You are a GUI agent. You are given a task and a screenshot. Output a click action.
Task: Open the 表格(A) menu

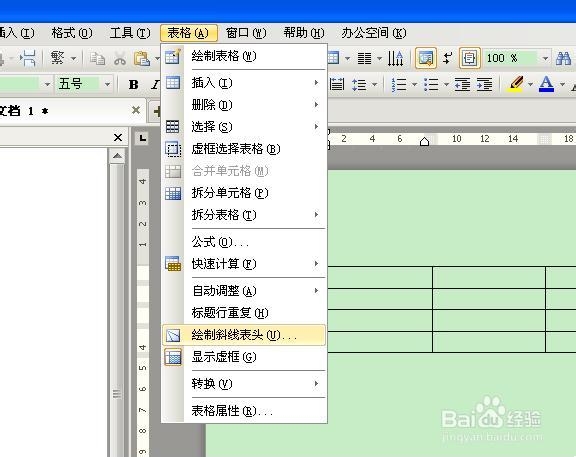[188, 33]
